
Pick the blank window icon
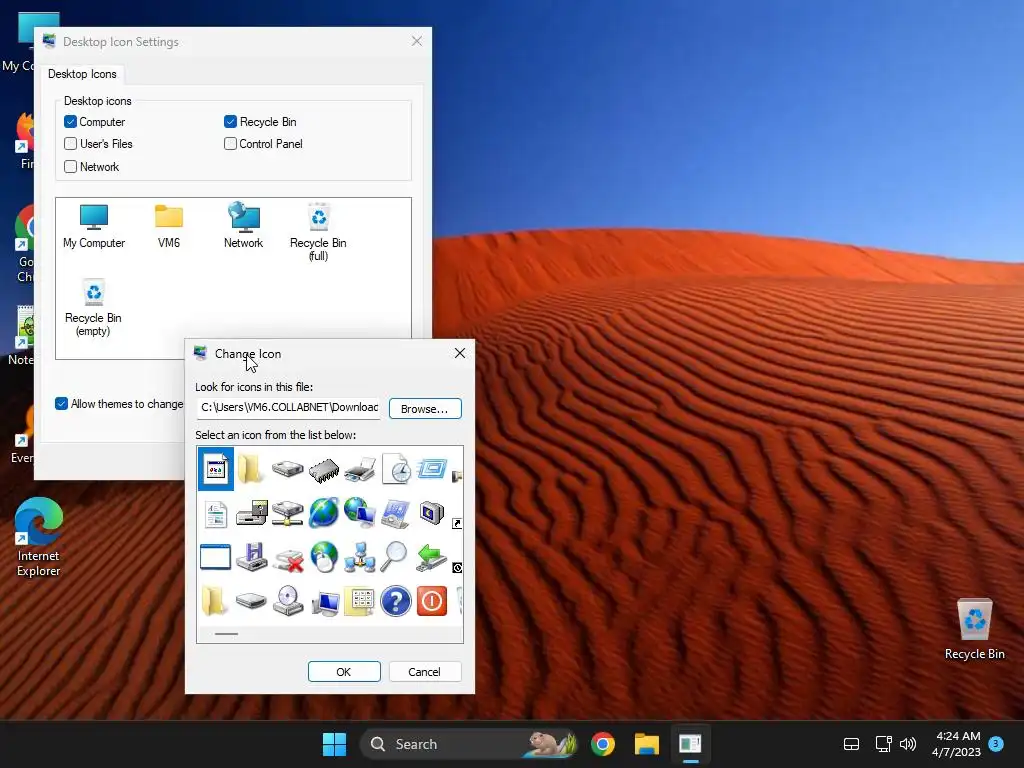point(216,557)
